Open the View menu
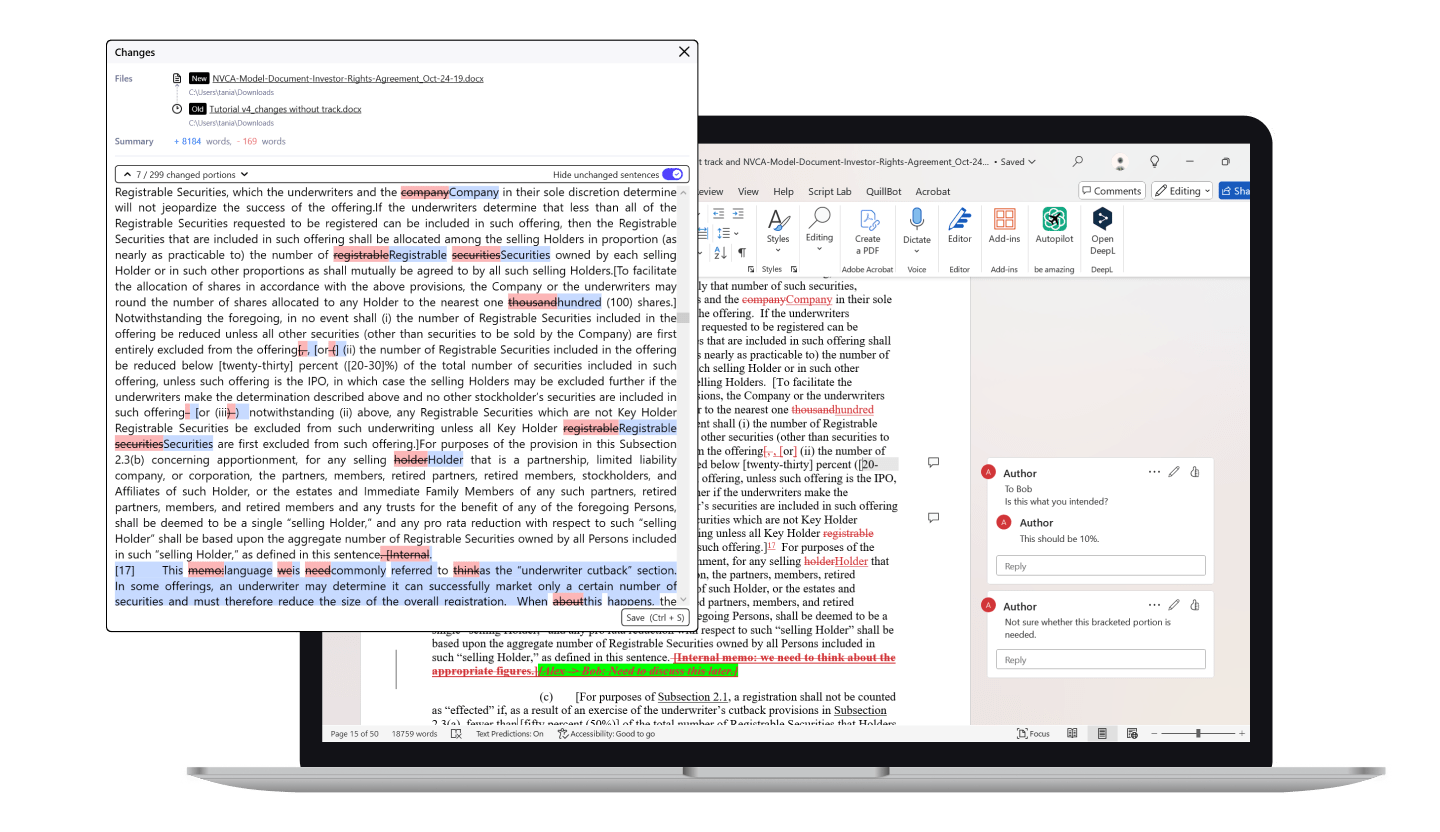1440x832 pixels. click(x=747, y=191)
